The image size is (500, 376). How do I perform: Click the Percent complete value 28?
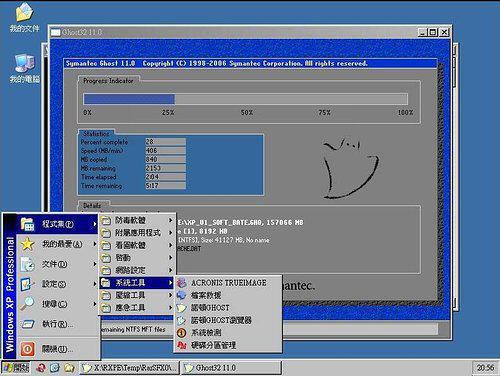pyautogui.click(x=165, y=142)
